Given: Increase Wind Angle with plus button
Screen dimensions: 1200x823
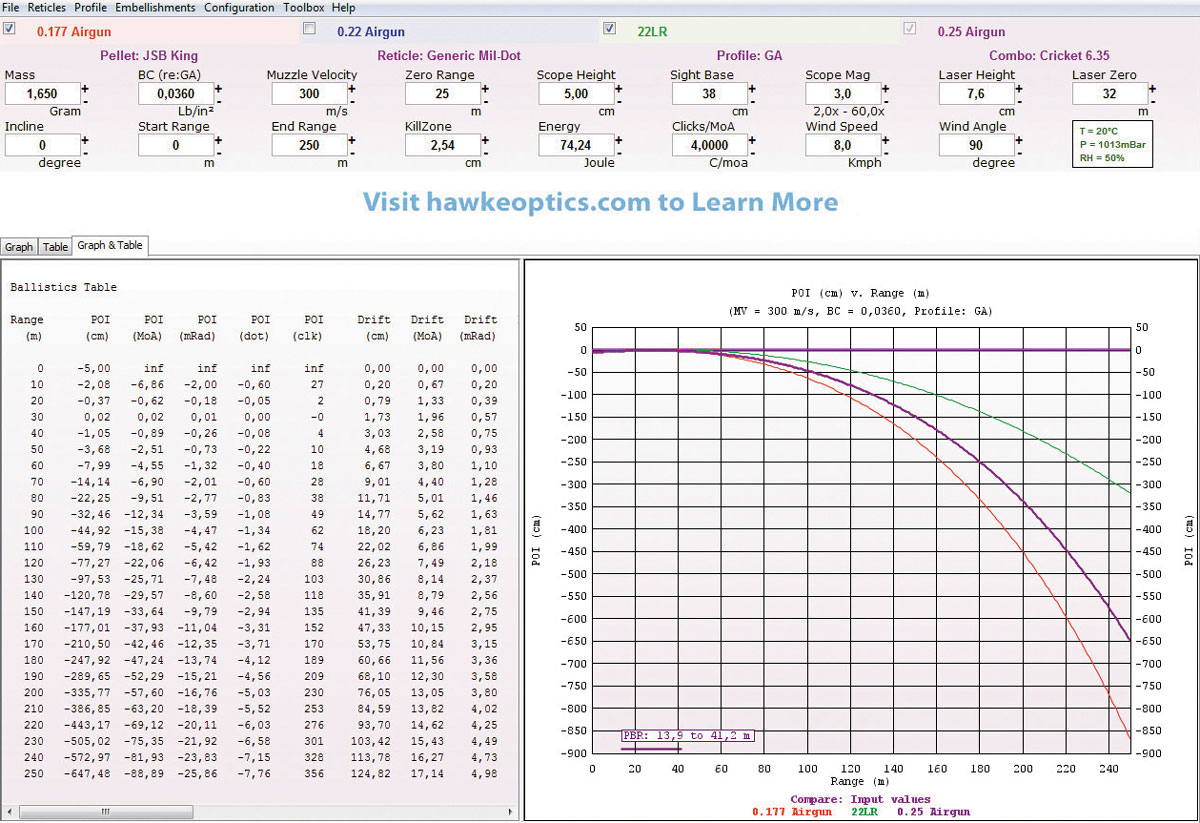Looking at the screenshot, I should click(1018, 139).
